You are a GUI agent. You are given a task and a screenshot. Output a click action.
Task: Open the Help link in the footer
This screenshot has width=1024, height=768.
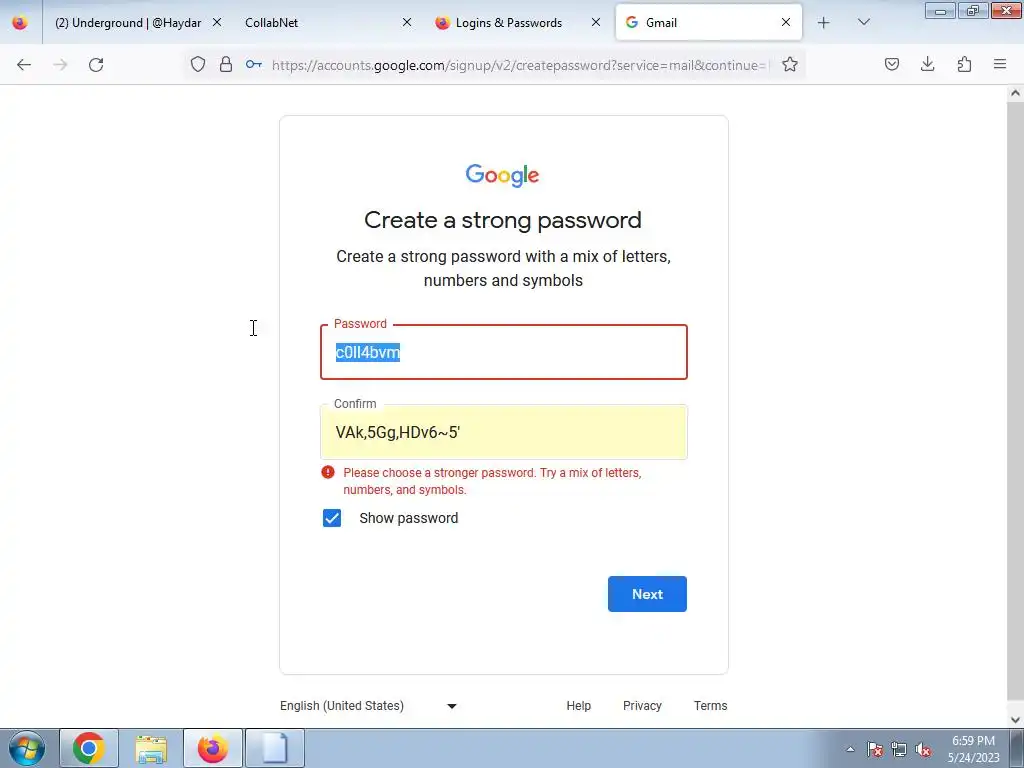579,706
